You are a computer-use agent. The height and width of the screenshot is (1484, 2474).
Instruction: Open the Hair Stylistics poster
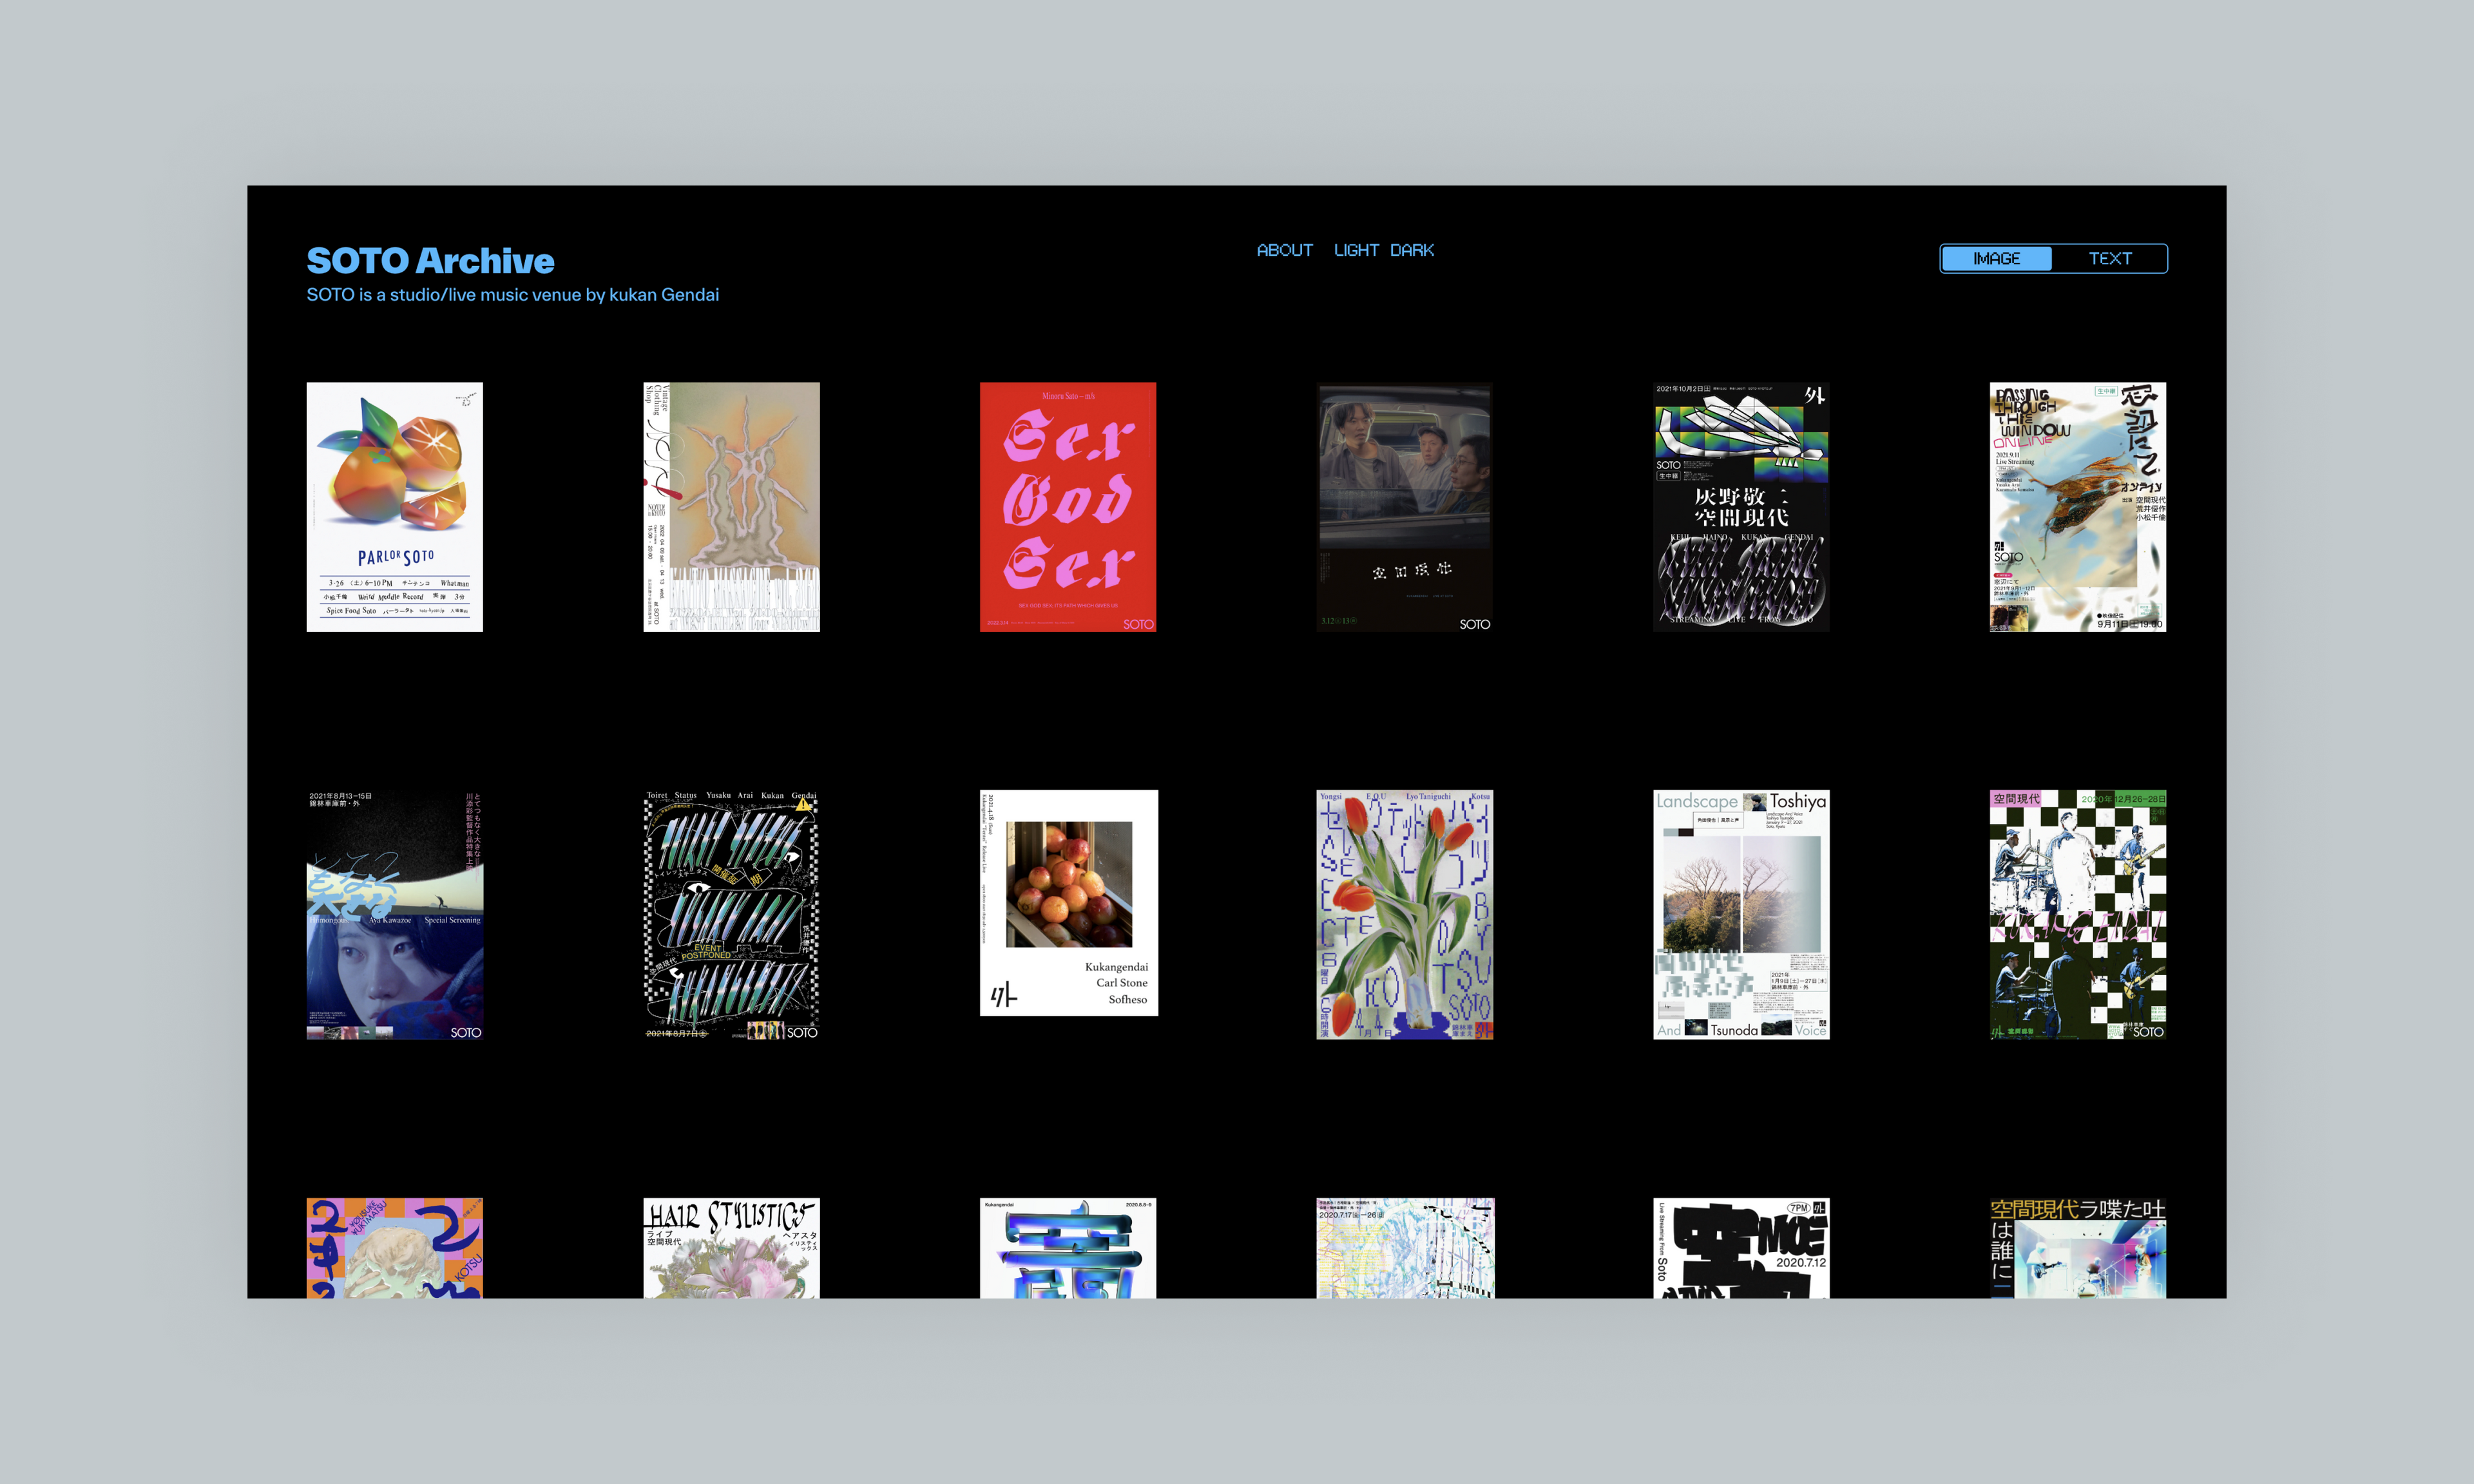coord(731,1248)
